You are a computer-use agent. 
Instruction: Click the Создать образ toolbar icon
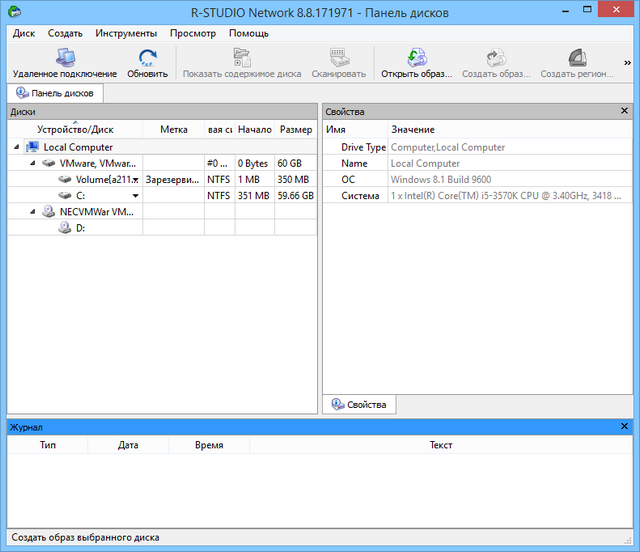pos(496,58)
